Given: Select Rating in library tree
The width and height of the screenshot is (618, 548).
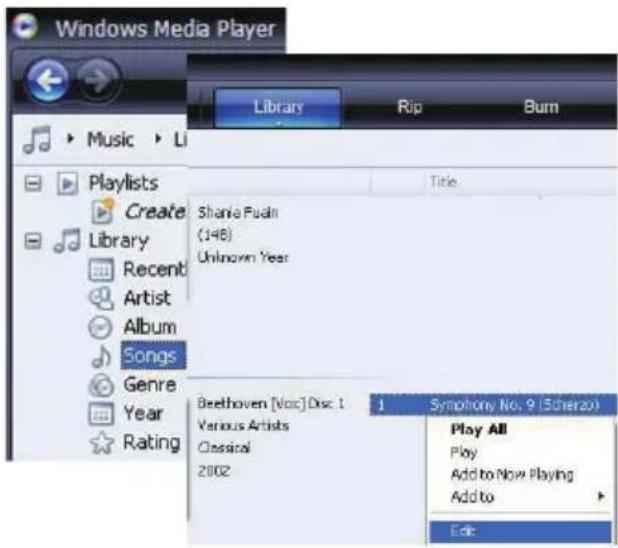Looking at the screenshot, I should click(152, 442).
